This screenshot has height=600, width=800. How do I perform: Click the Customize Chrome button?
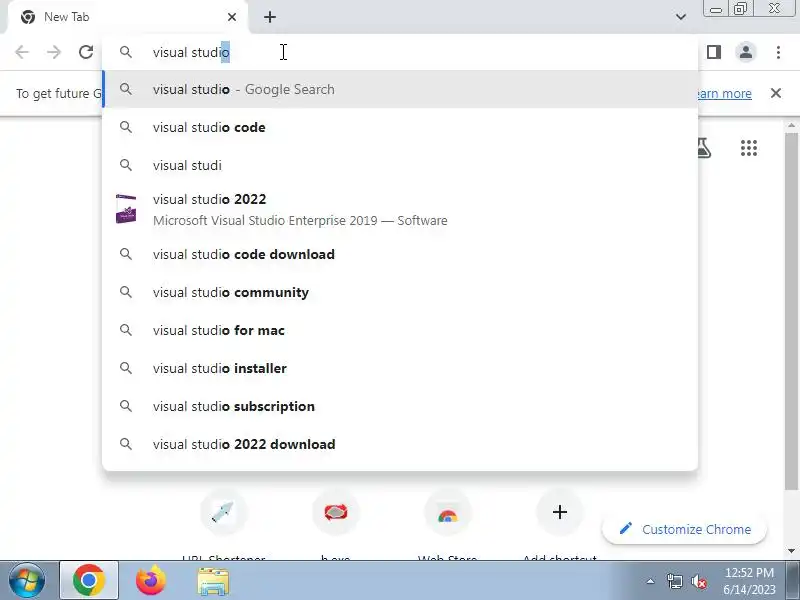pos(685,529)
